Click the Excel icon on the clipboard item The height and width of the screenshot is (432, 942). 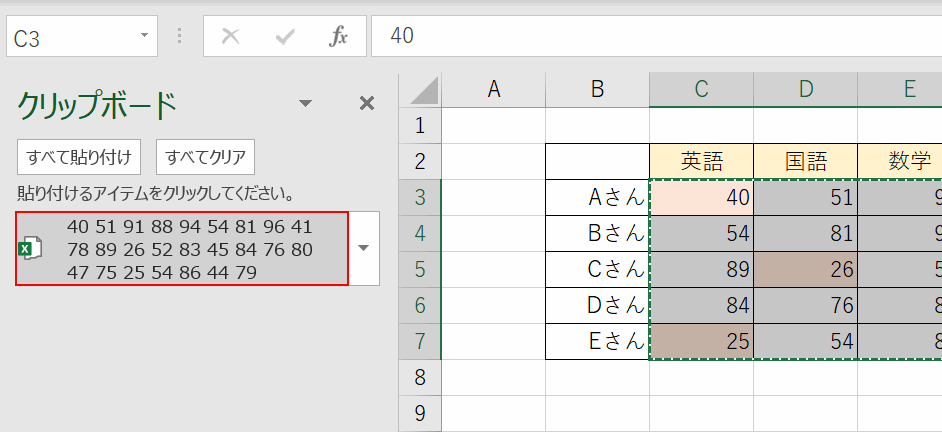point(31,249)
